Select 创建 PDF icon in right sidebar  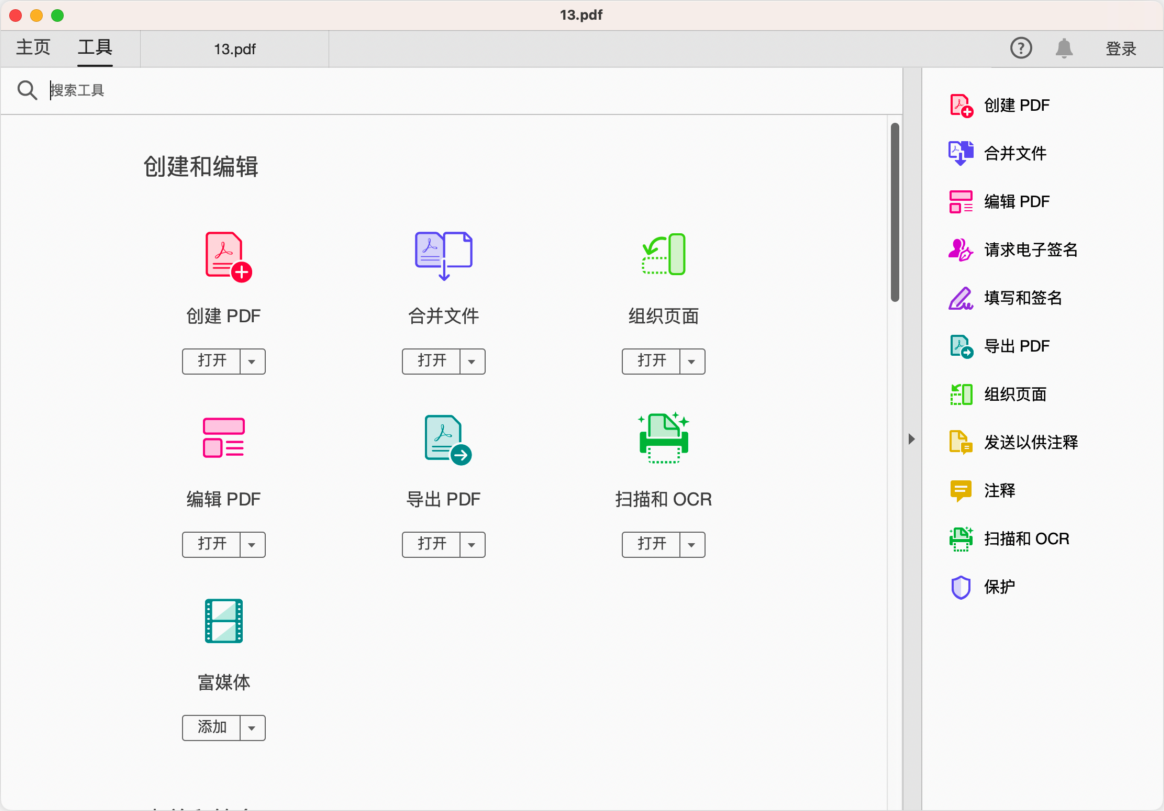pyautogui.click(x=961, y=105)
